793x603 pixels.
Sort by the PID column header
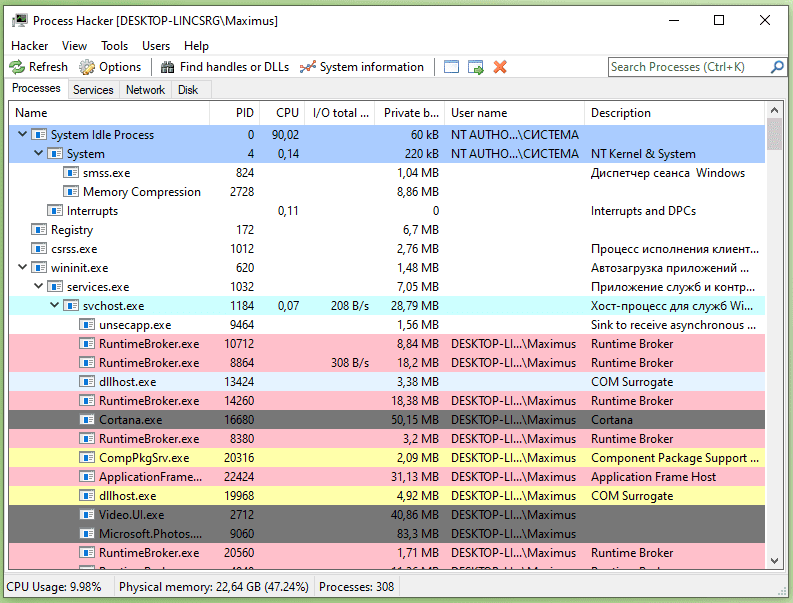coord(245,113)
